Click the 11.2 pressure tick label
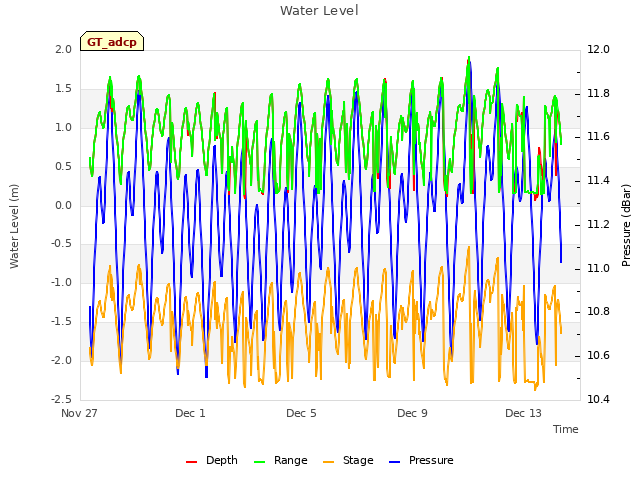The height and width of the screenshot is (480, 640). coord(598,224)
